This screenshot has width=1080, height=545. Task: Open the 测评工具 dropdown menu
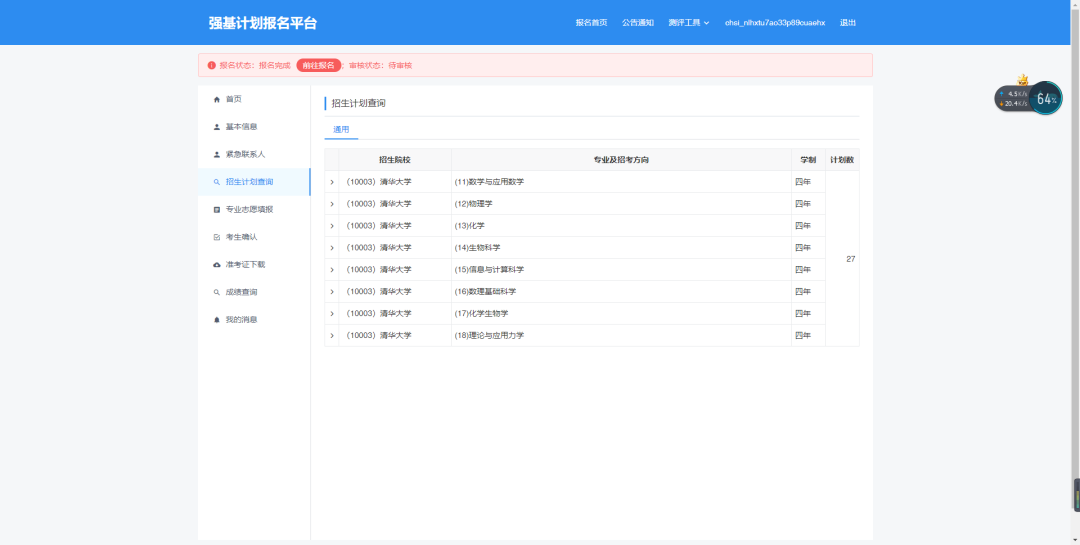coord(688,23)
